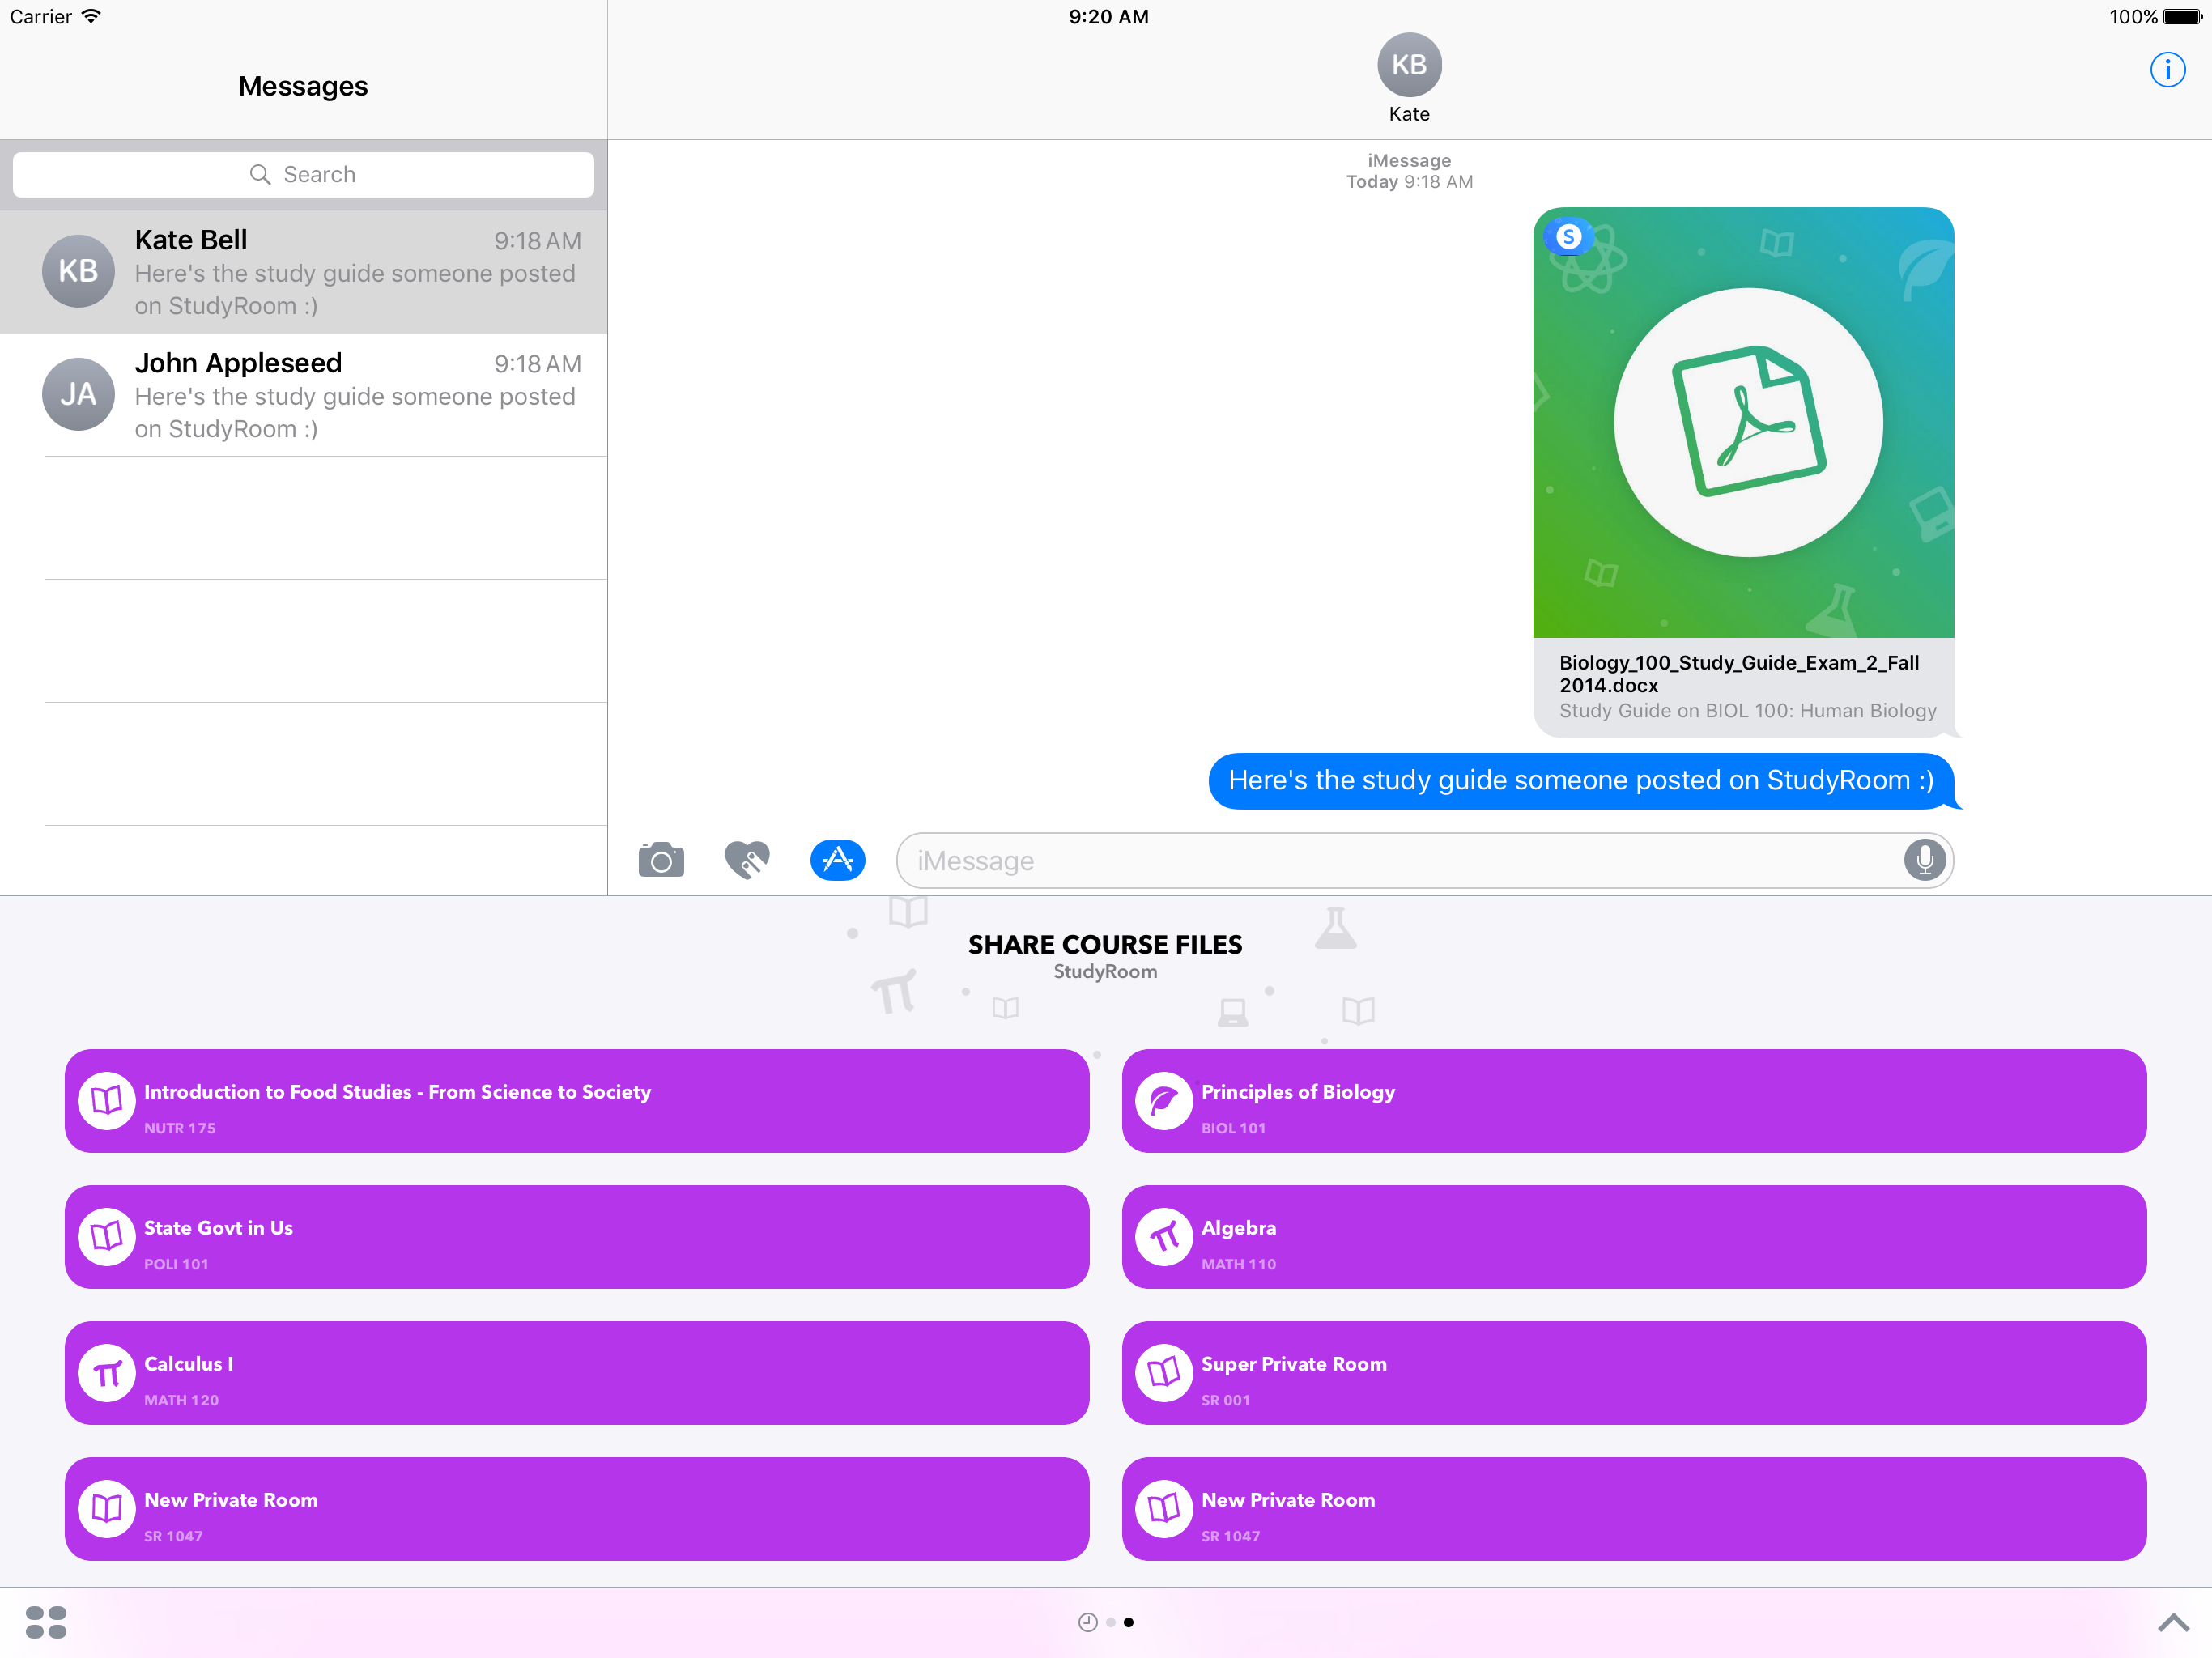This screenshot has width=2212, height=1658.
Task: Tap Kate's KB avatar in header
Action: coord(1408,66)
